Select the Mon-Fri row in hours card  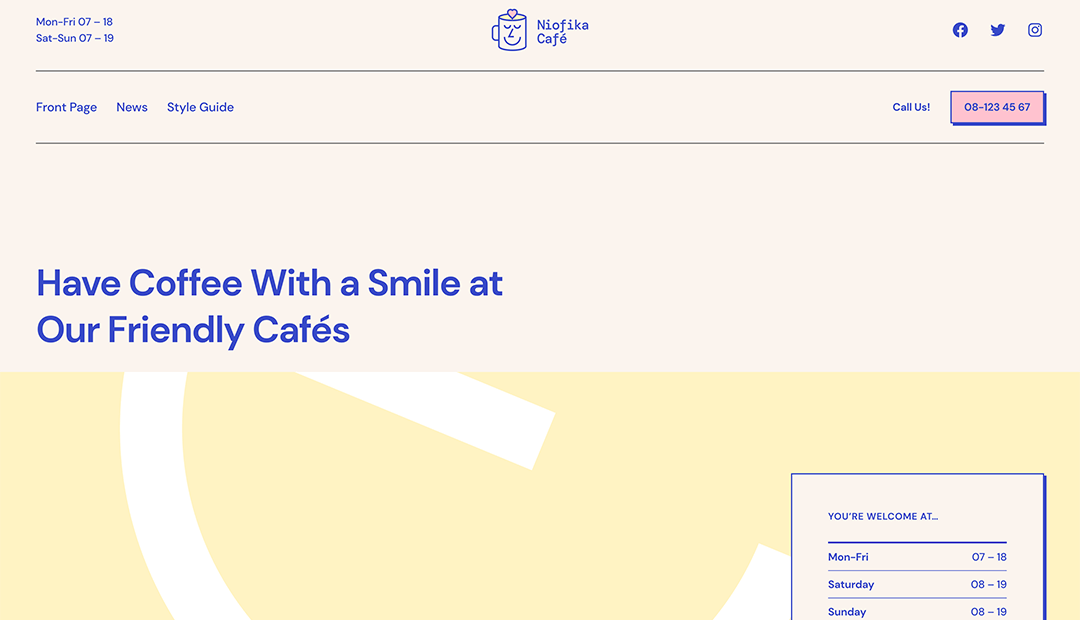(917, 557)
